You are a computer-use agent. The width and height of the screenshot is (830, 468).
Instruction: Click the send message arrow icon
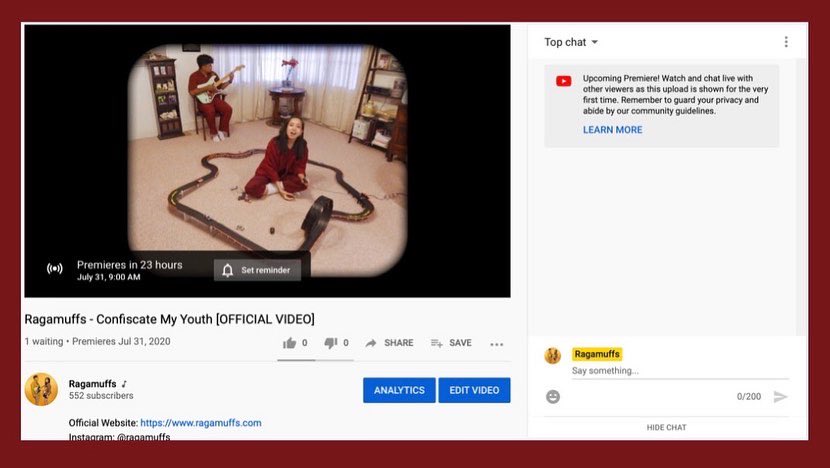[x=781, y=397]
